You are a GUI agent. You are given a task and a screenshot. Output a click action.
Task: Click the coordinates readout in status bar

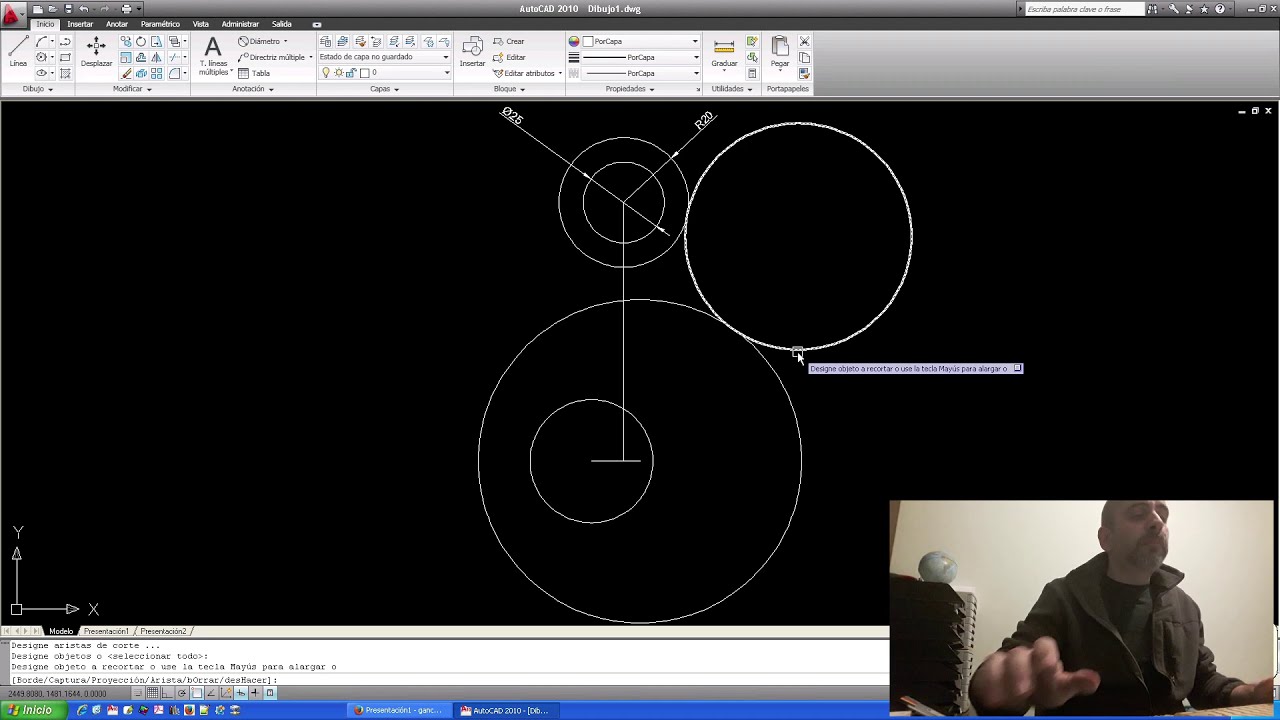tap(57, 694)
